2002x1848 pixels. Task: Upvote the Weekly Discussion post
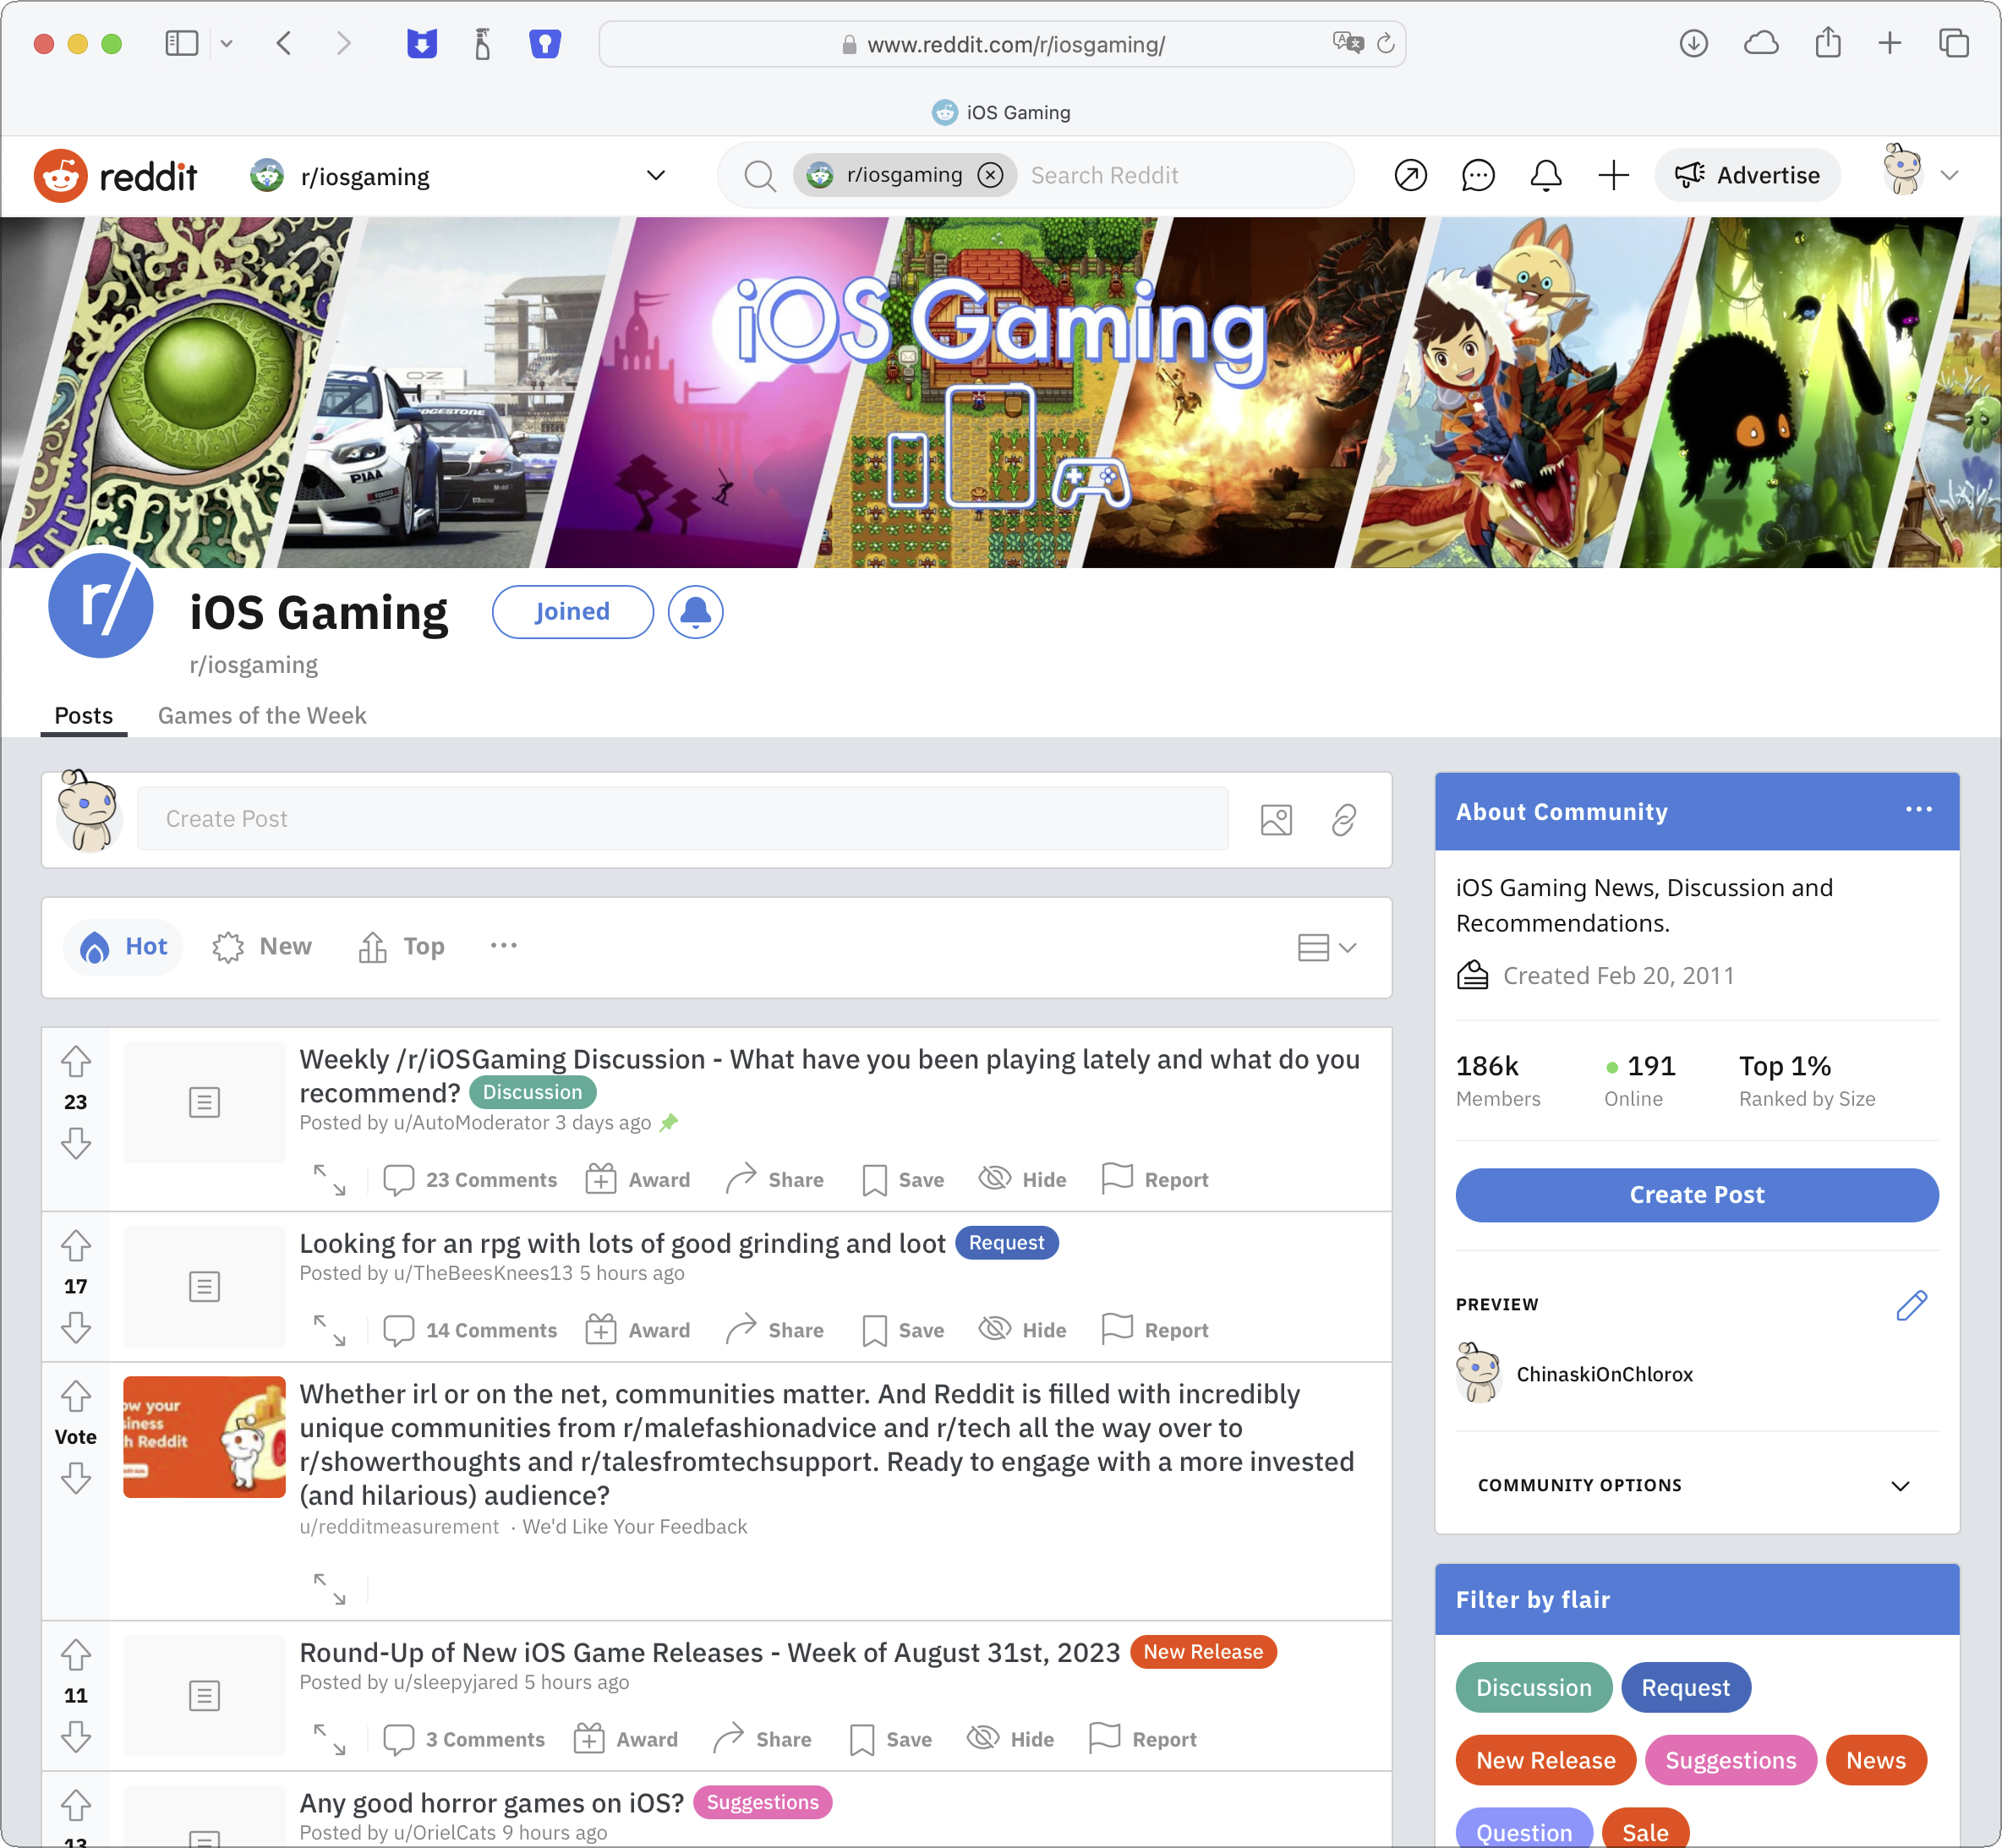[x=76, y=1061]
